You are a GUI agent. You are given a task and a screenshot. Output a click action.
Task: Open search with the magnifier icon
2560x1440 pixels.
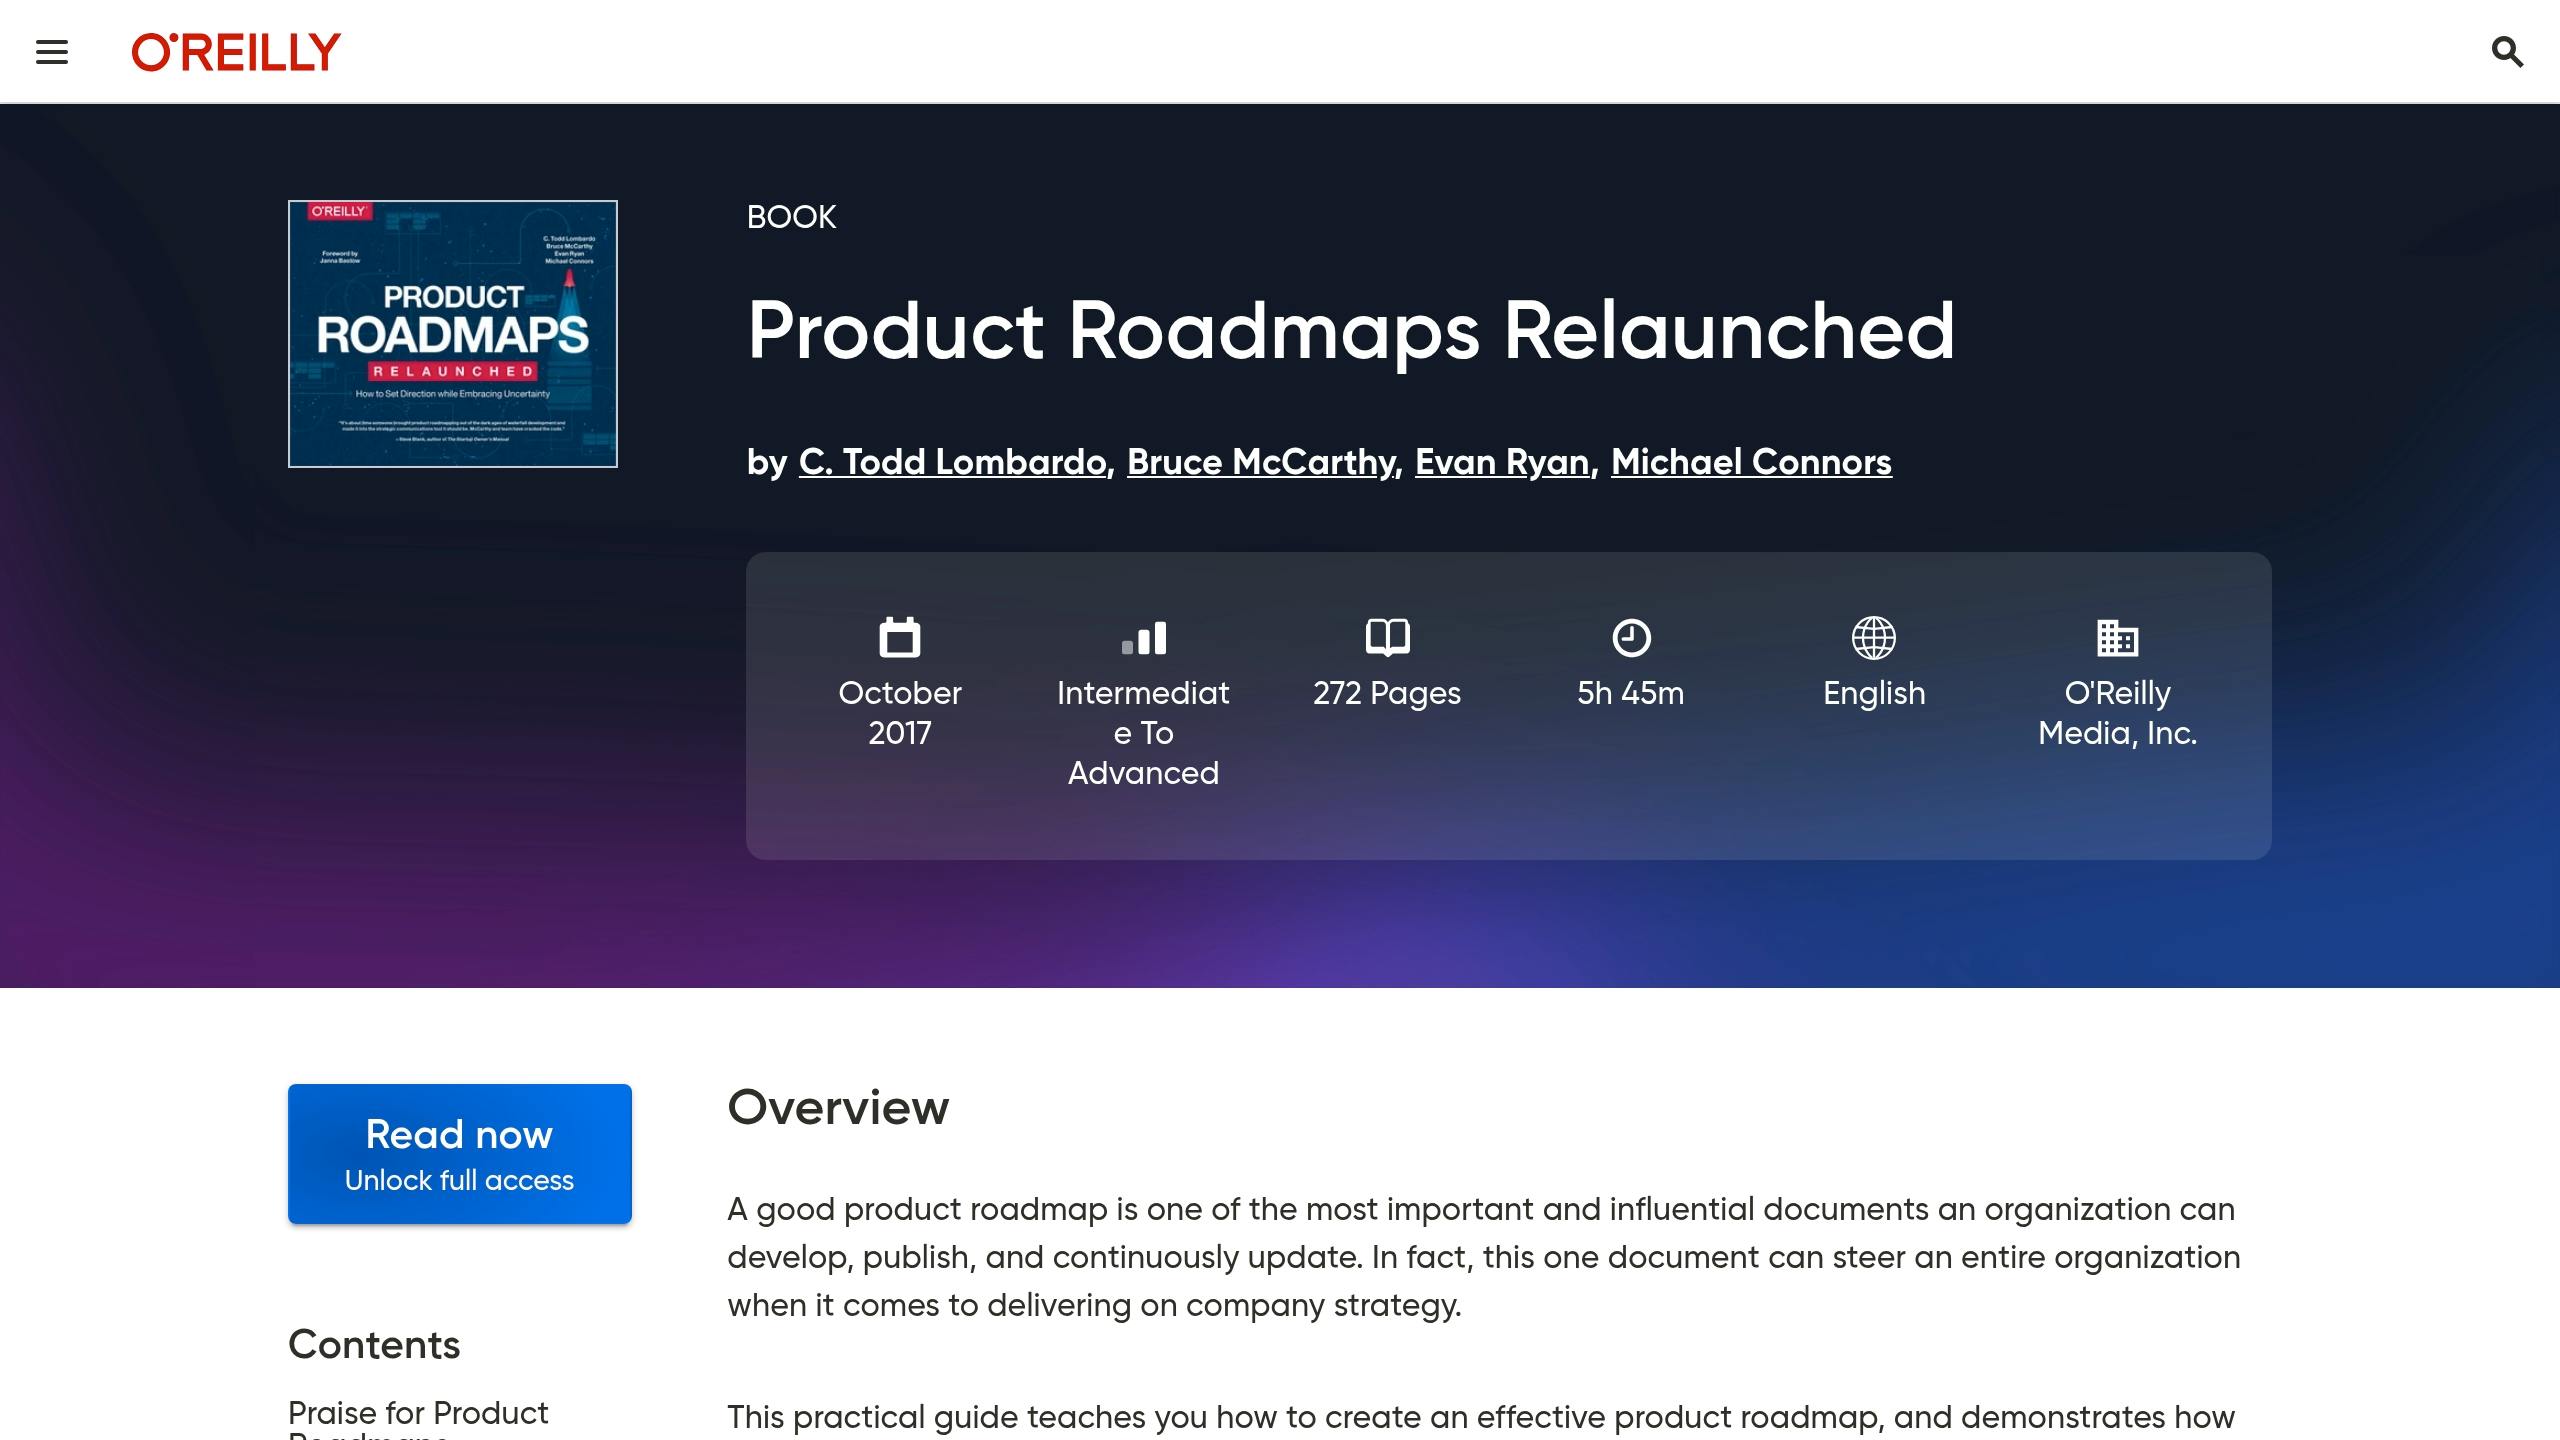coord(2507,52)
